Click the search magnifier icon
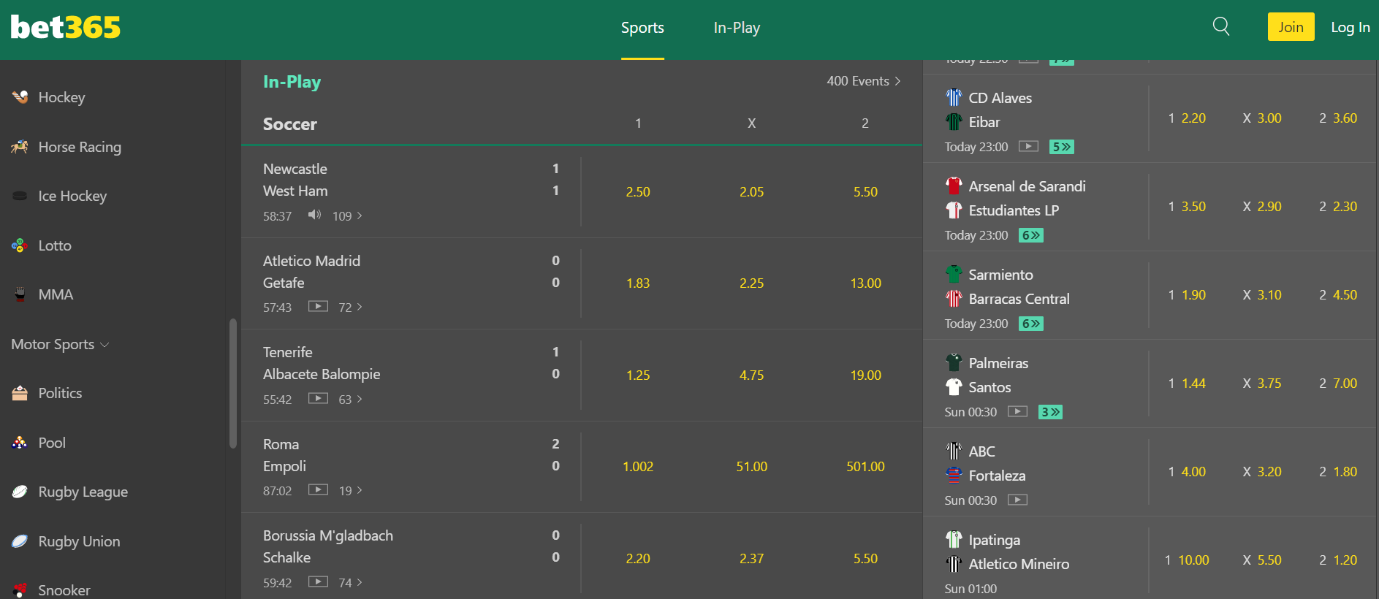Screen dimensions: 1379x599 coord(1221,27)
